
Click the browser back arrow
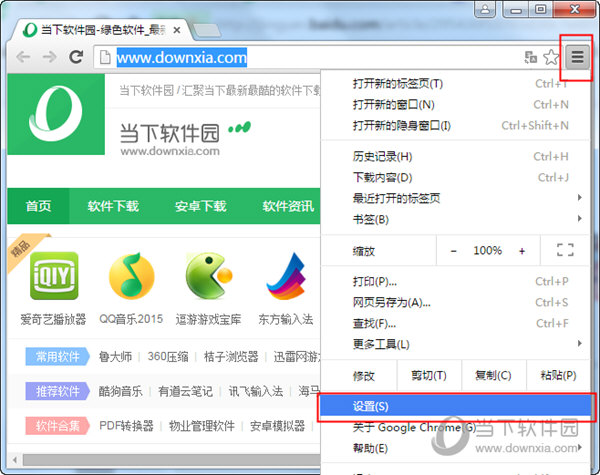(x=22, y=58)
